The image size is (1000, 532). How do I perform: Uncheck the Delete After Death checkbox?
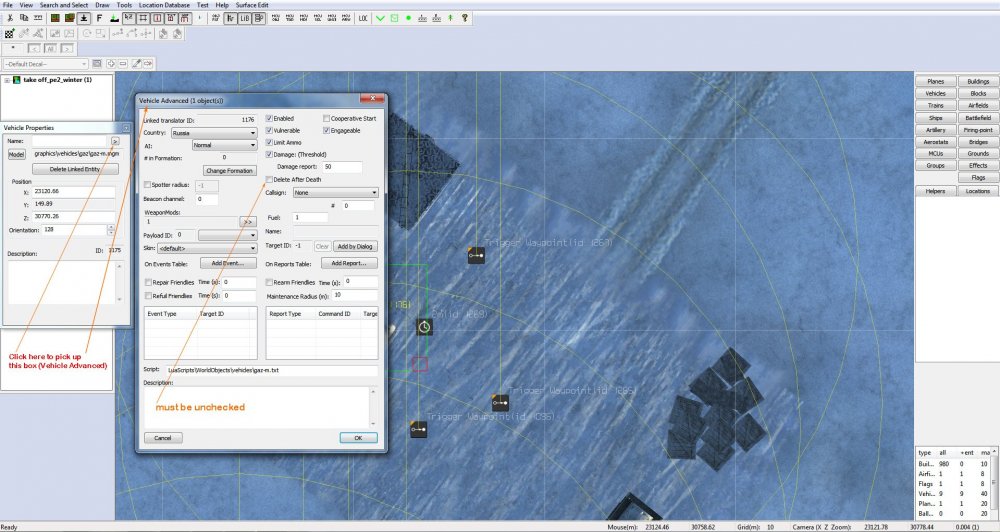pos(269,179)
